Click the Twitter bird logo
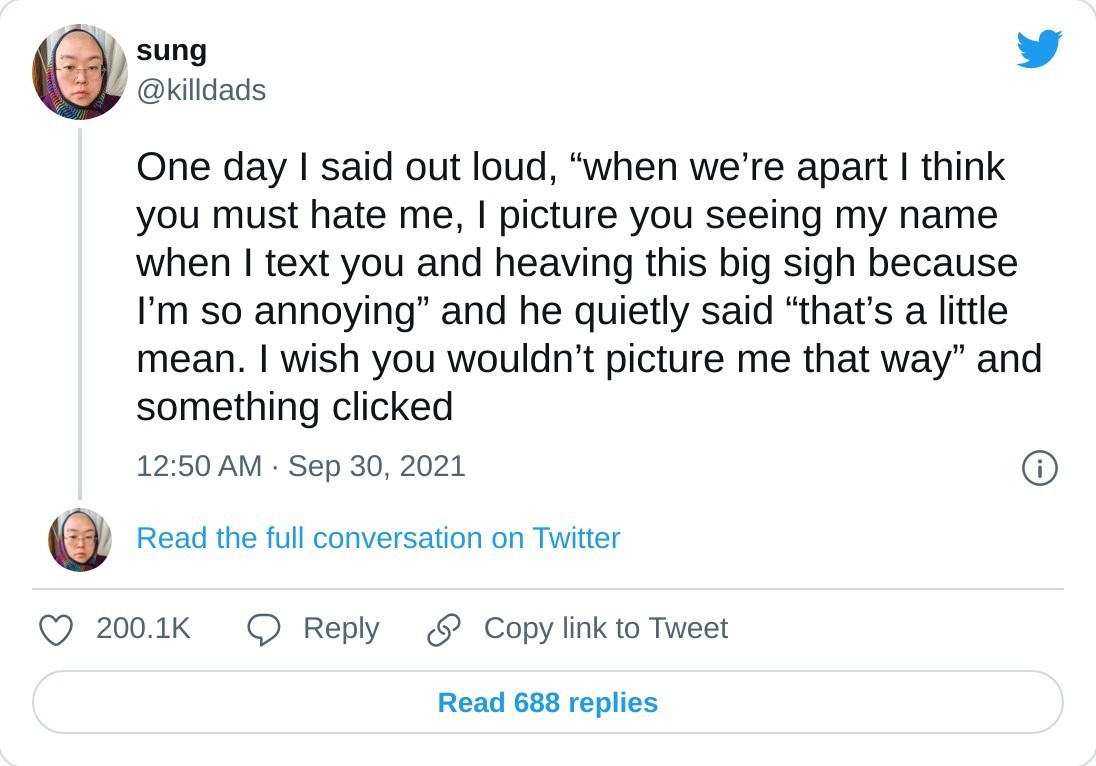Image resolution: width=1096 pixels, height=766 pixels. [x=1039, y=48]
